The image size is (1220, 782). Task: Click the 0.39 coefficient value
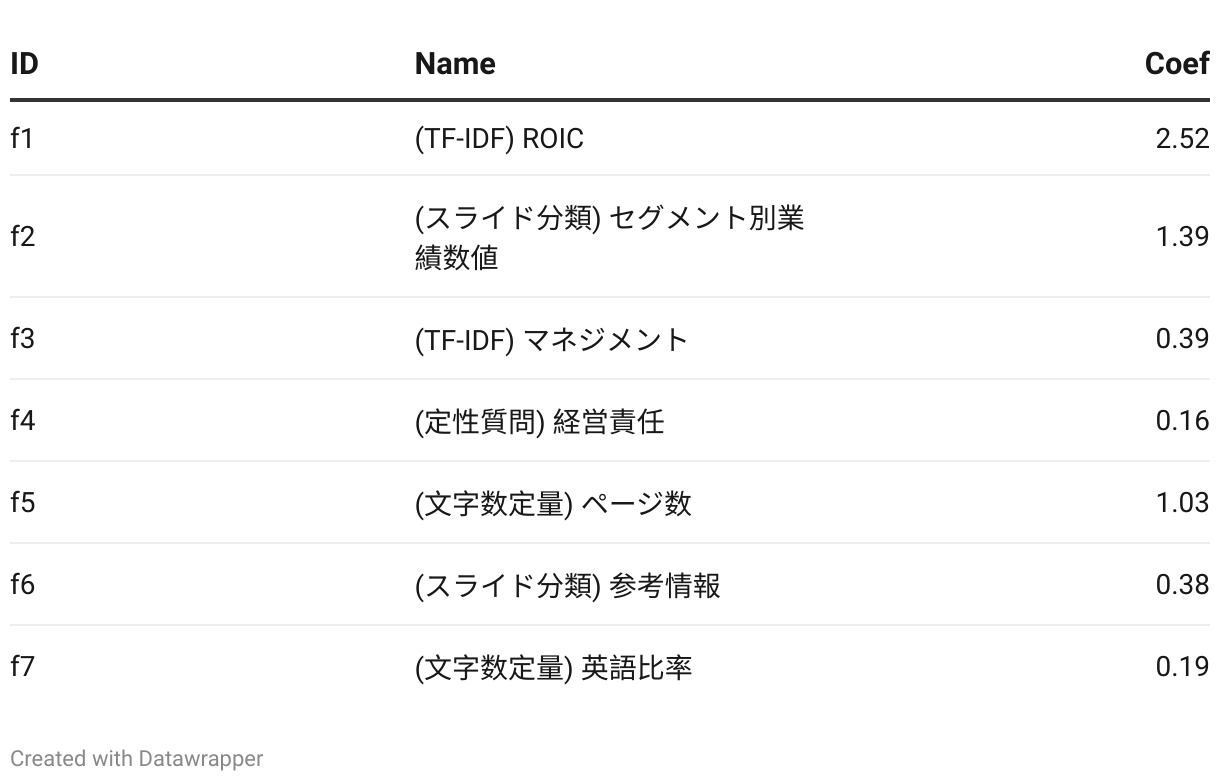coord(1182,339)
